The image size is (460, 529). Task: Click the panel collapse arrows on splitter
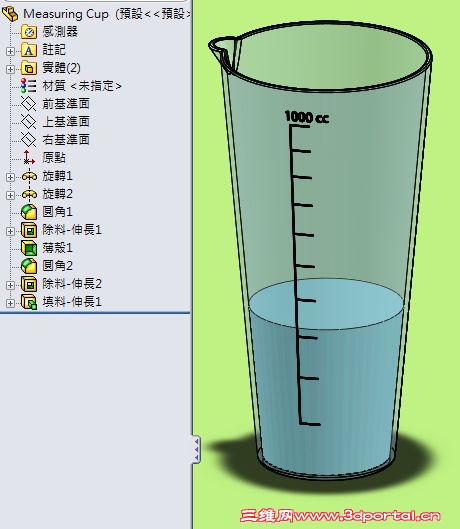click(196, 449)
